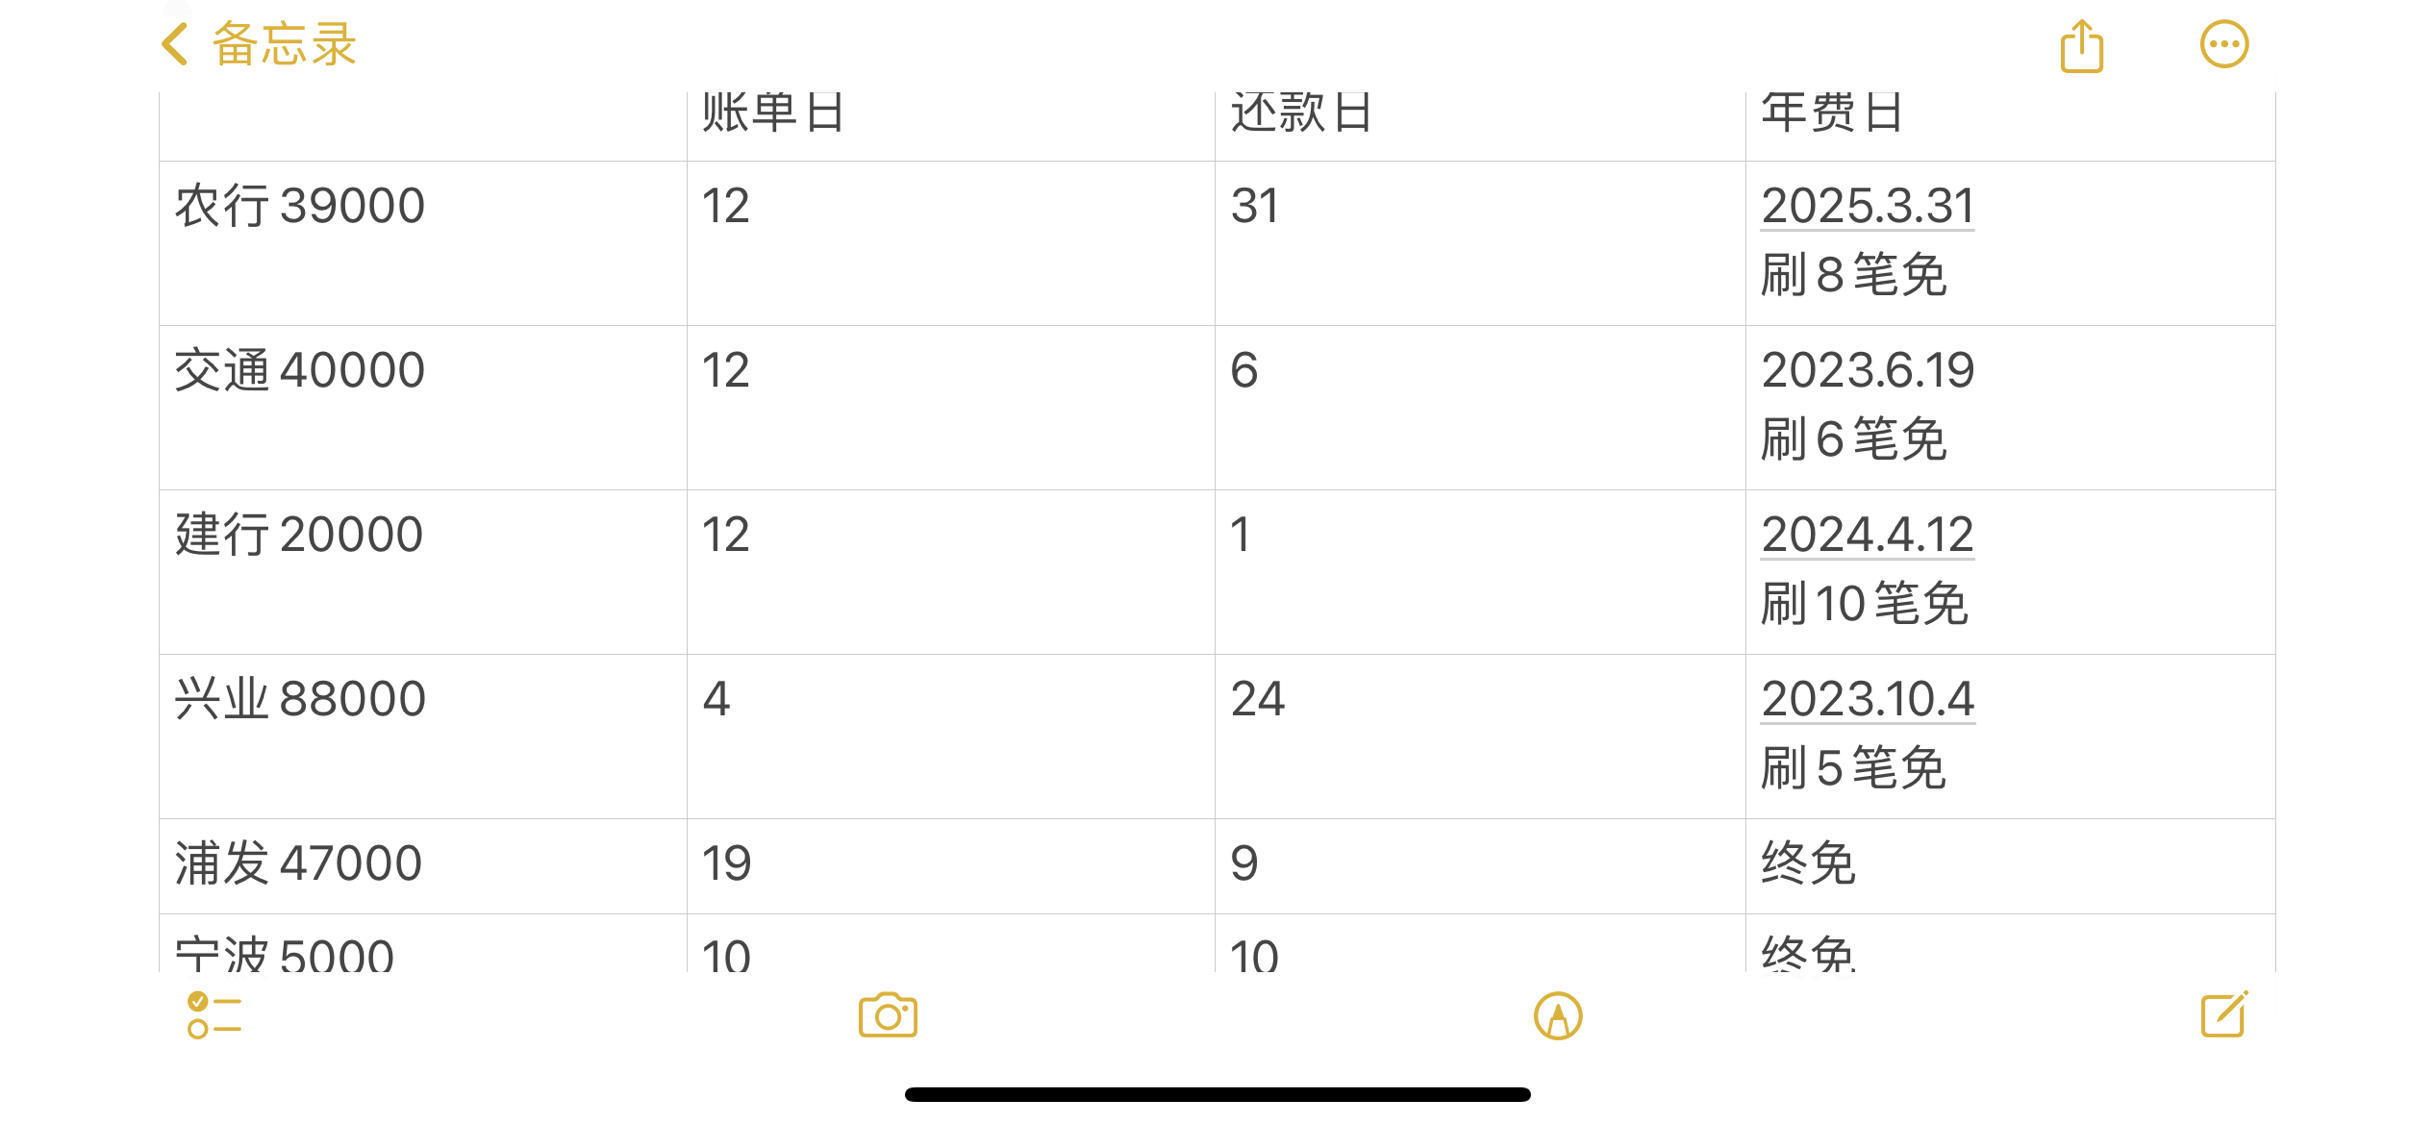Click the 终免 cell in 浦发 row
The width and height of the screenshot is (2435, 1125).
pyautogui.click(x=2010, y=866)
